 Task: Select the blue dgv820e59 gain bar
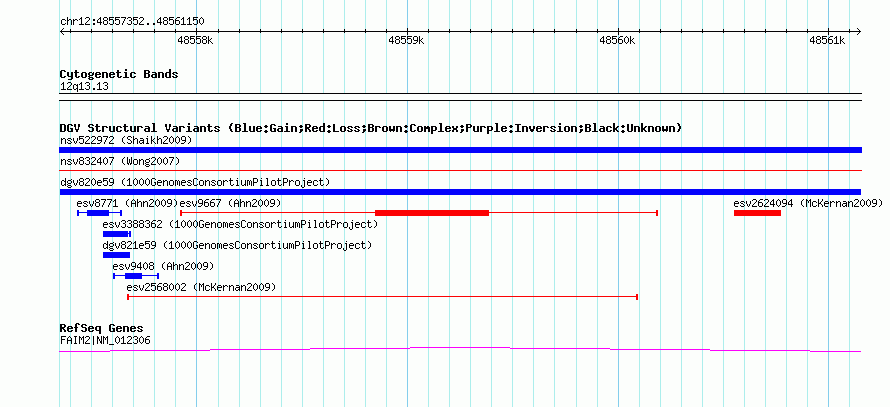pyautogui.click(x=460, y=192)
